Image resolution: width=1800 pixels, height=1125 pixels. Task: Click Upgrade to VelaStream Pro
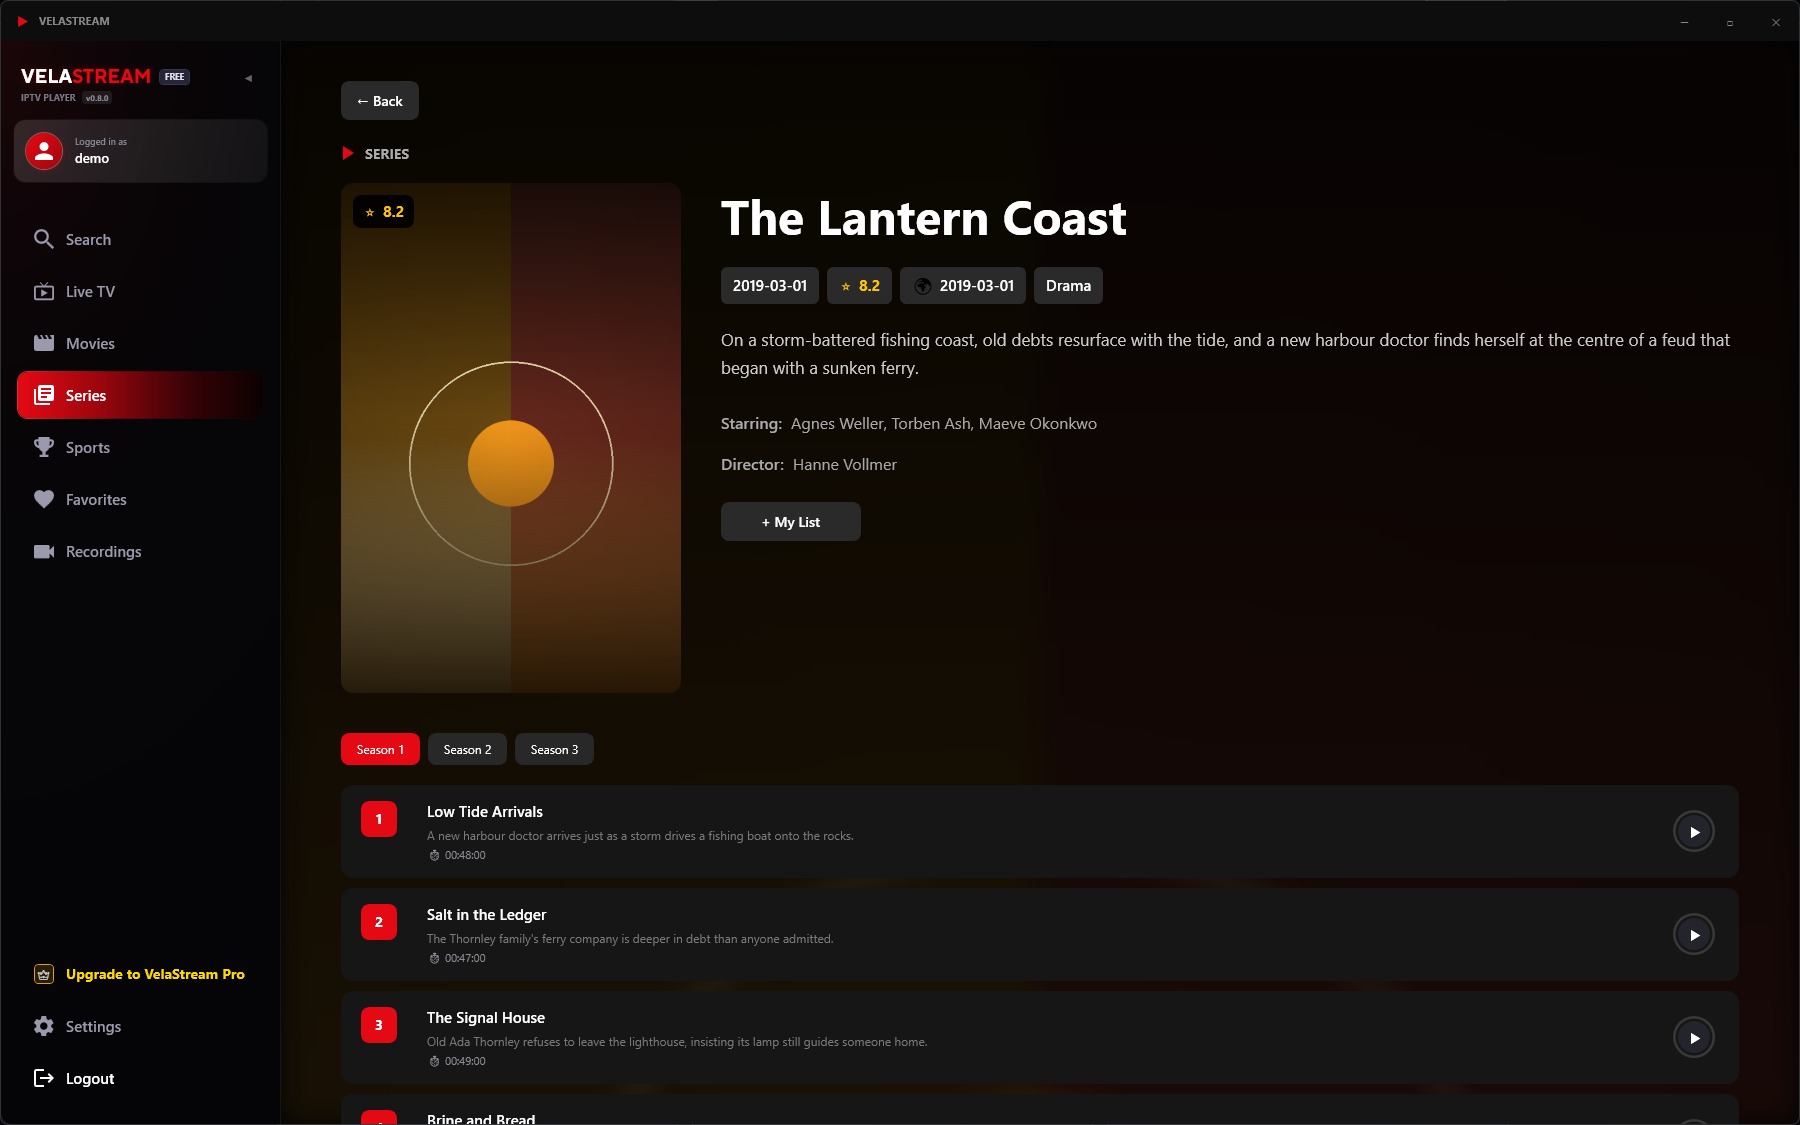(x=140, y=974)
